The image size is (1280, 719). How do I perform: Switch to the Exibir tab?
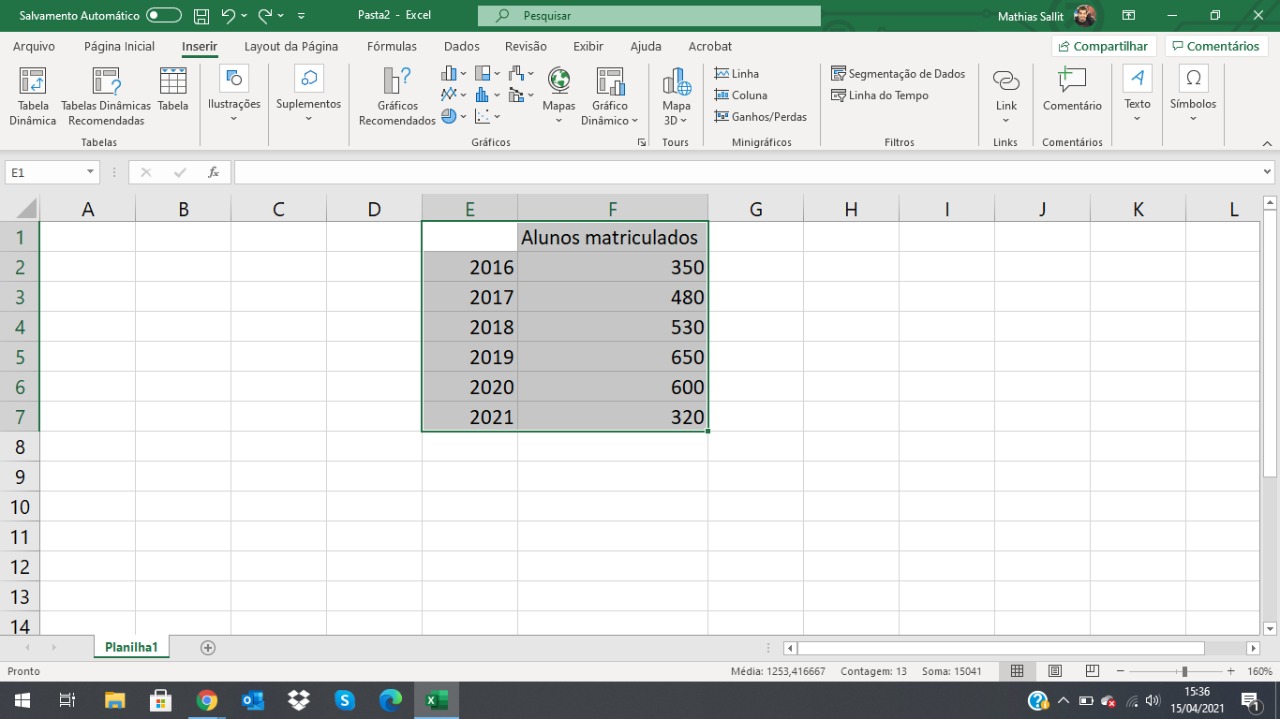coord(588,46)
